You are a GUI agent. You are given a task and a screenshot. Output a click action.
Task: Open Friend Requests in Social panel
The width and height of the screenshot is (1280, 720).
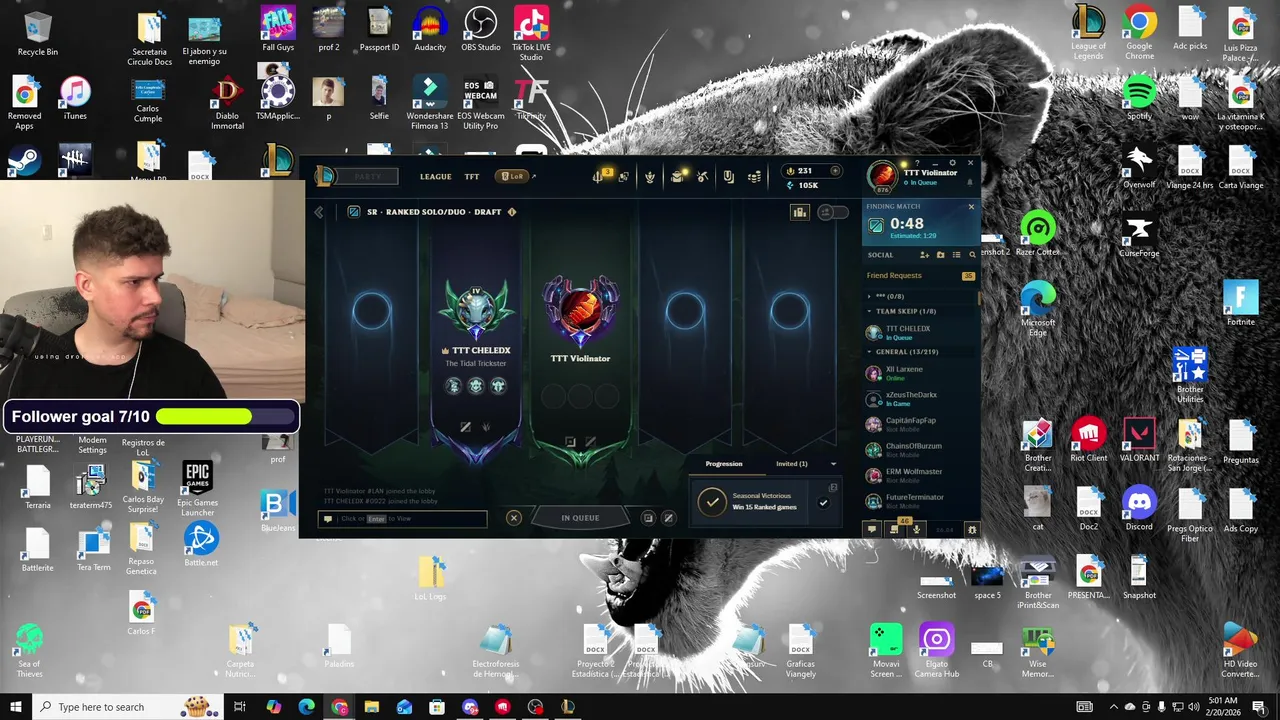pos(920,276)
